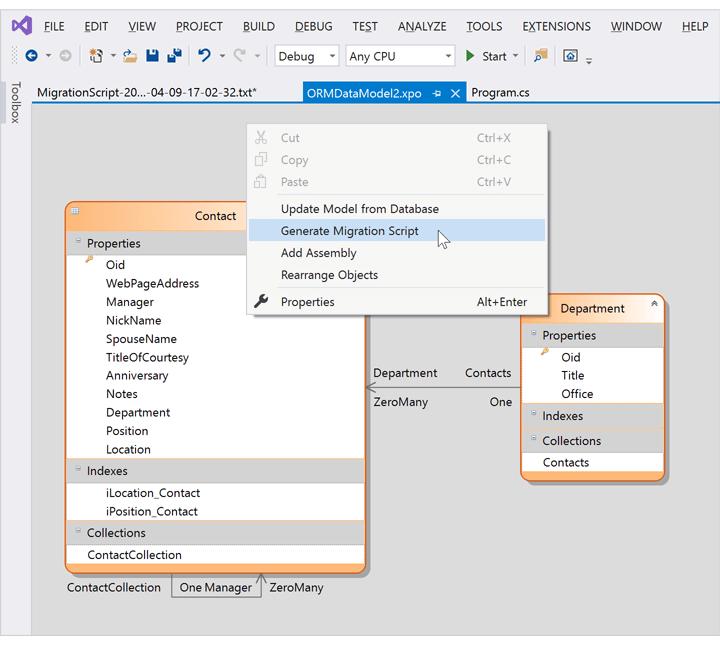Collapse Department Collections section

534,438
